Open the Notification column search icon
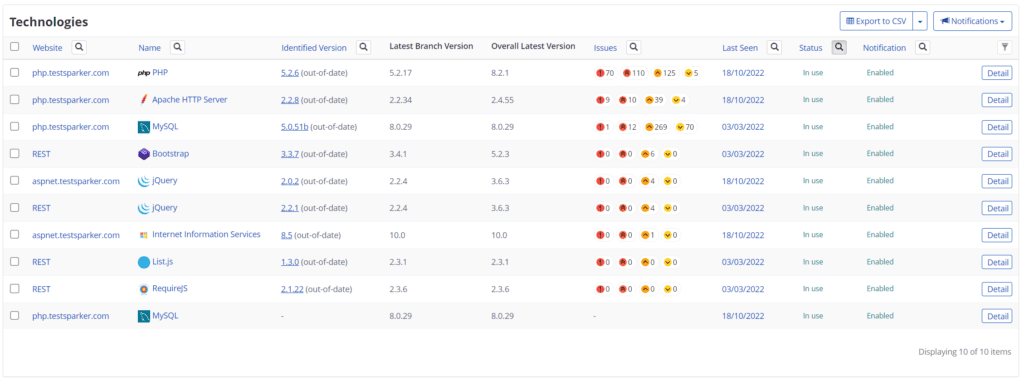 pos(922,47)
